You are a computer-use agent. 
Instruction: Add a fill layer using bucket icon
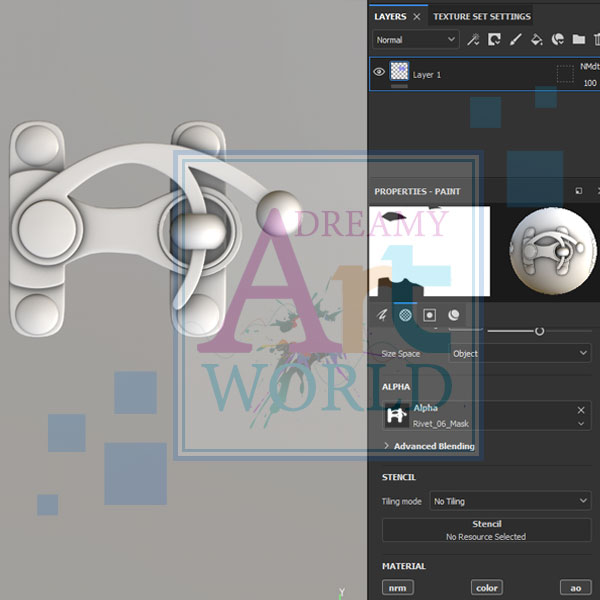[537, 40]
